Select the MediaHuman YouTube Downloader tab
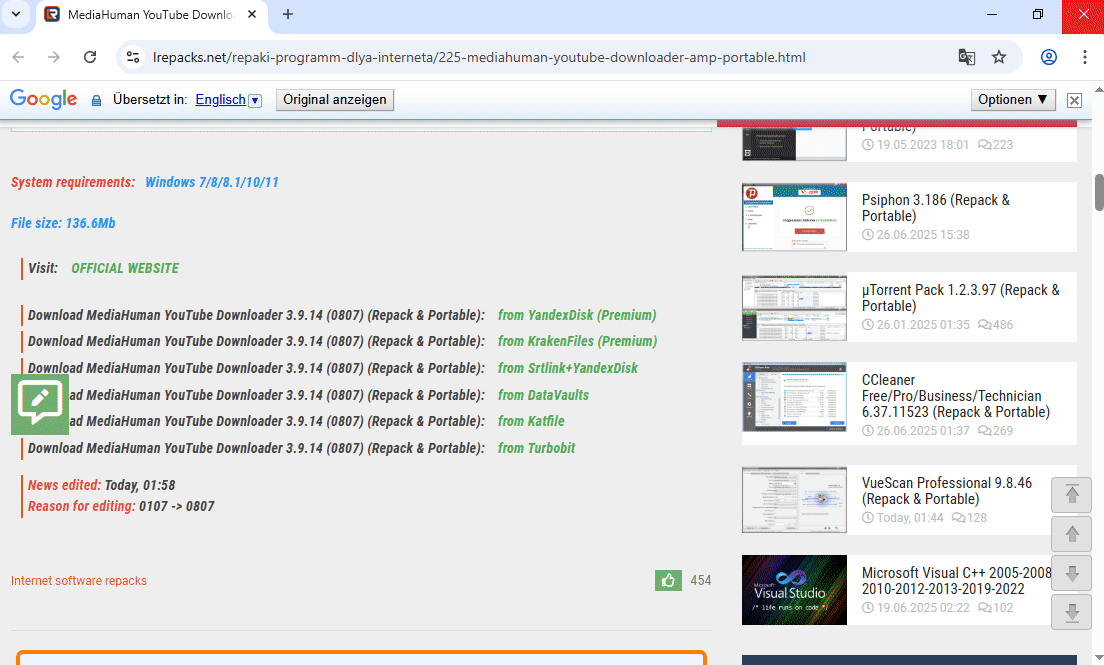The image size is (1104, 665). [151, 15]
